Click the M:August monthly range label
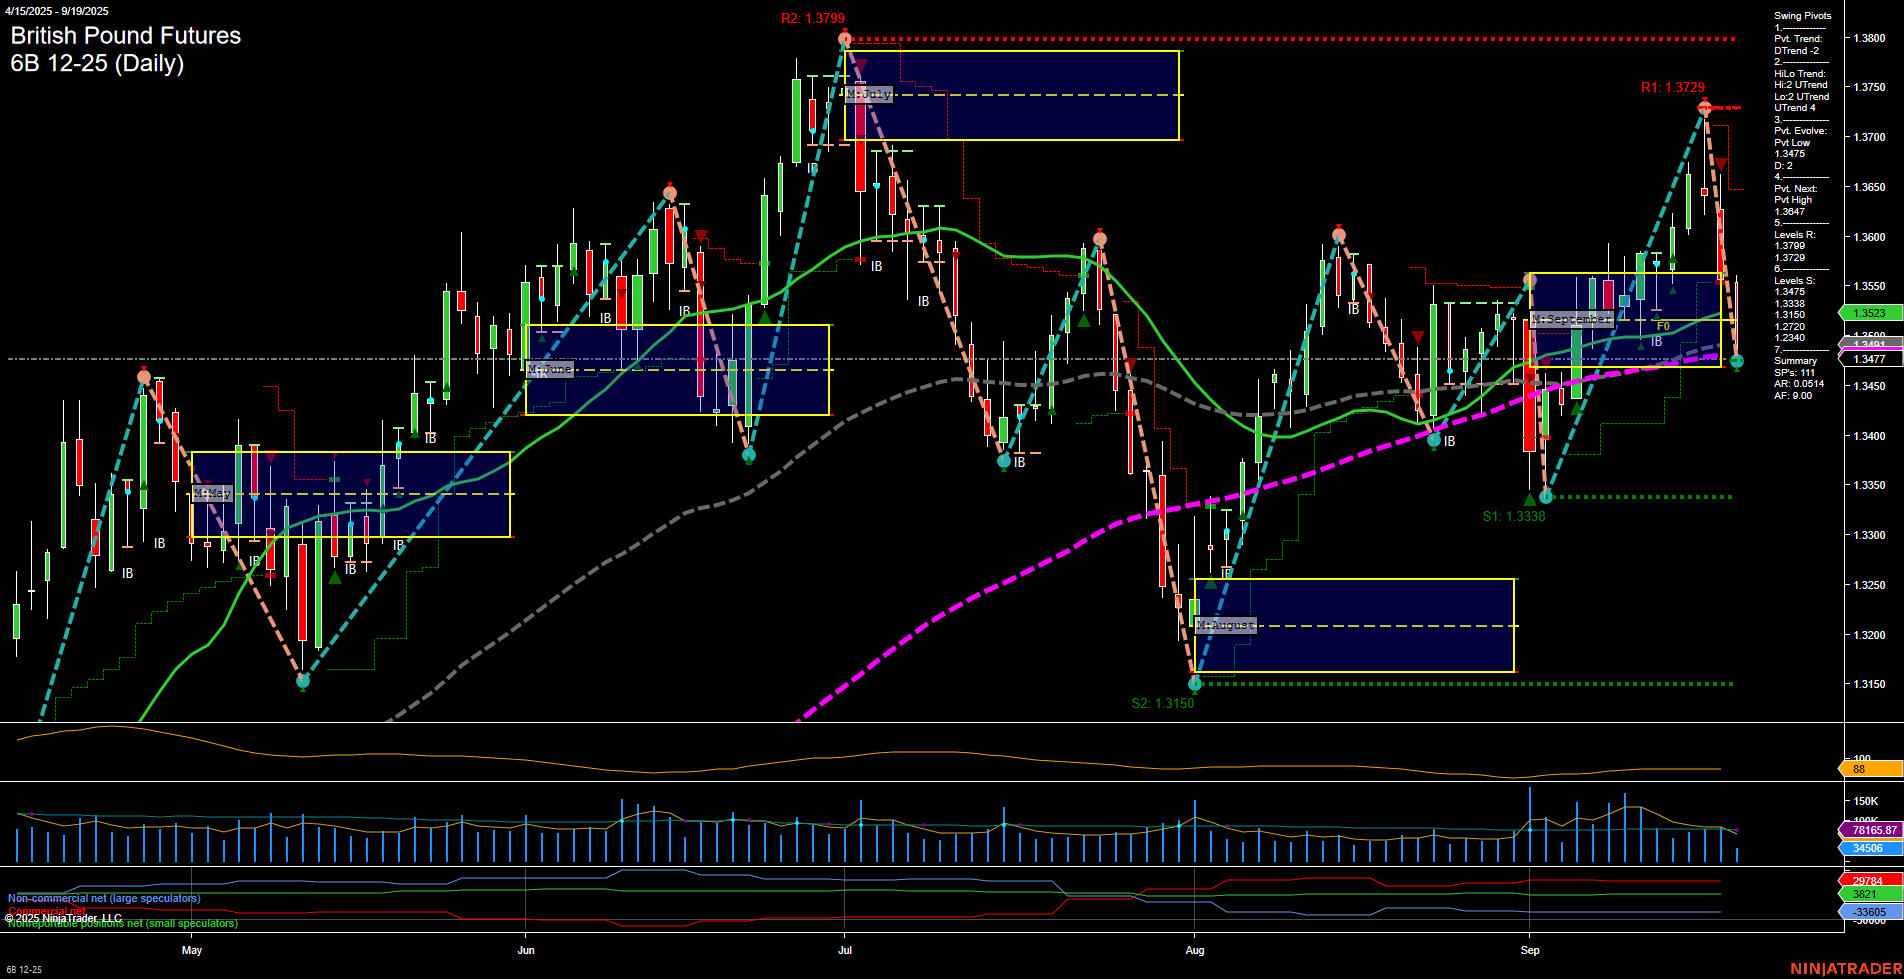The image size is (1904, 979). [1226, 625]
